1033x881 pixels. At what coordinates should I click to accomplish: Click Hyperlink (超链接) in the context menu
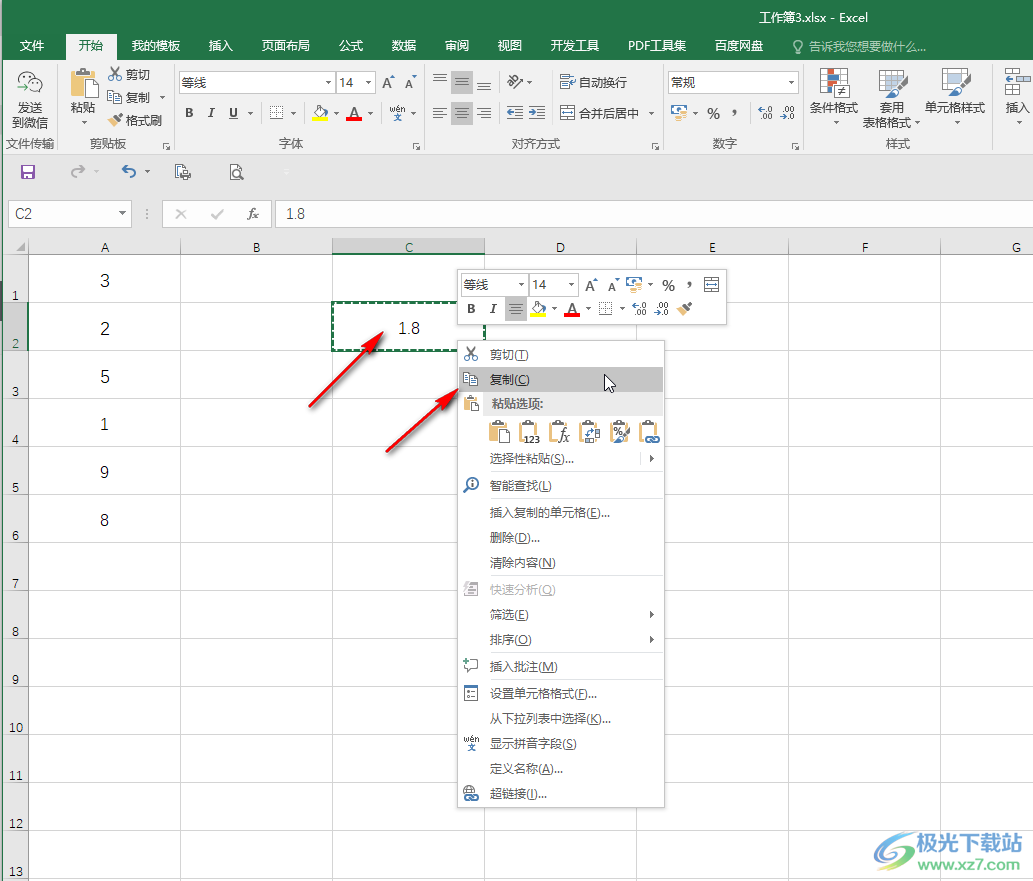tap(561, 794)
